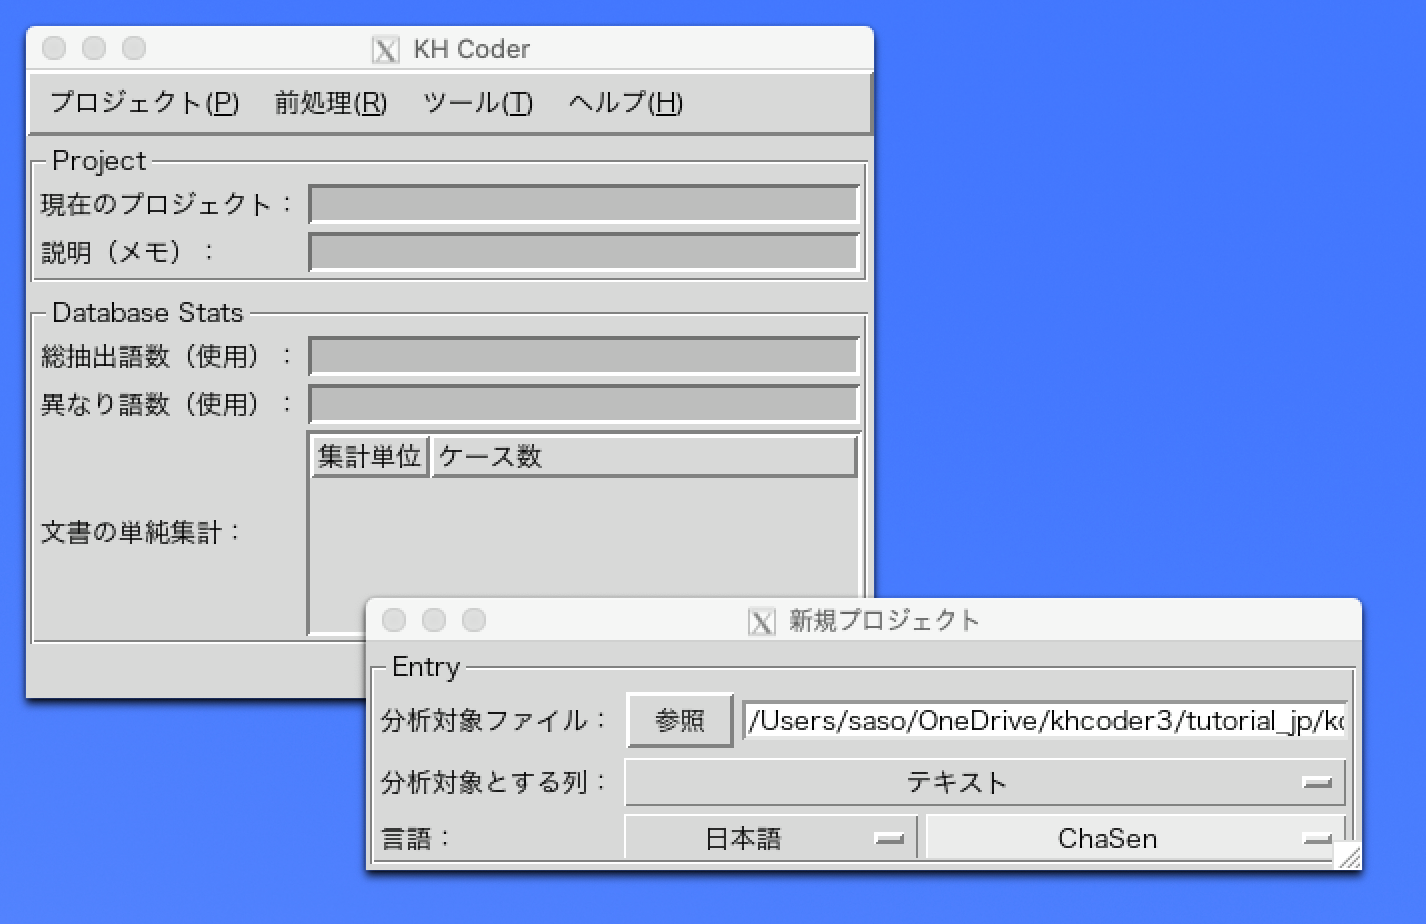Click the 参照 browse button
The height and width of the screenshot is (924, 1426).
pyautogui.click(x=680, y=721)
